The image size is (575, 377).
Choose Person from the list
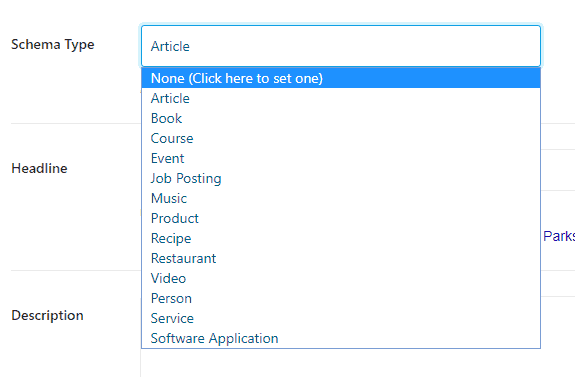341,298
